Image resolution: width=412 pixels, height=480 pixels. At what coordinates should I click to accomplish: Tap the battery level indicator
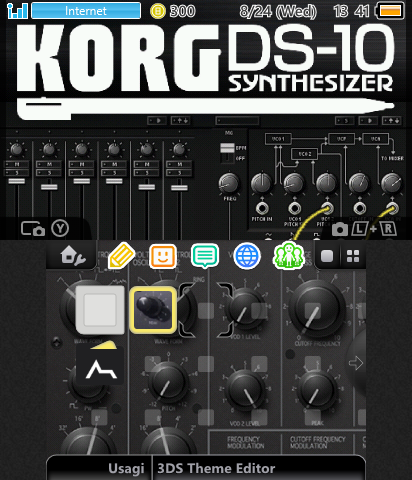click(390, 11)
